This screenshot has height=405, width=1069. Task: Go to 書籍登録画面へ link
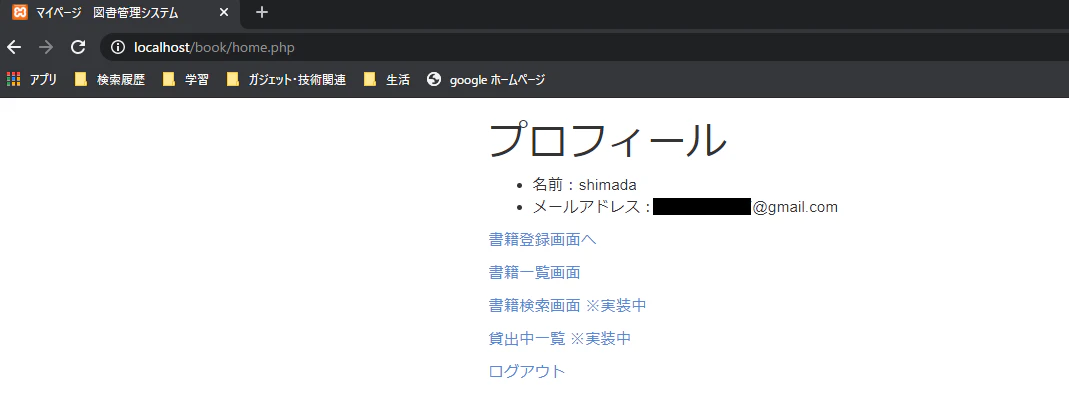click(x=543, y=239)
